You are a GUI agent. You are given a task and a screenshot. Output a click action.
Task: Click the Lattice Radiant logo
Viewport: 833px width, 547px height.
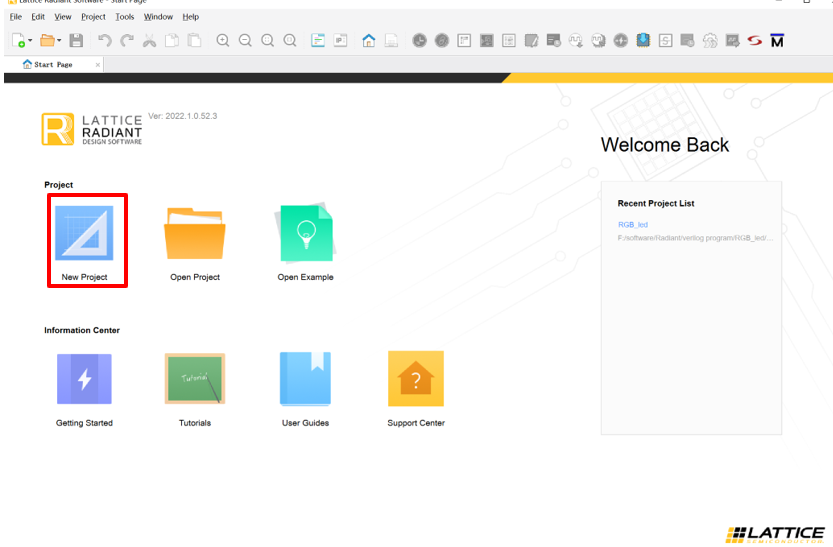pos(92,129)
